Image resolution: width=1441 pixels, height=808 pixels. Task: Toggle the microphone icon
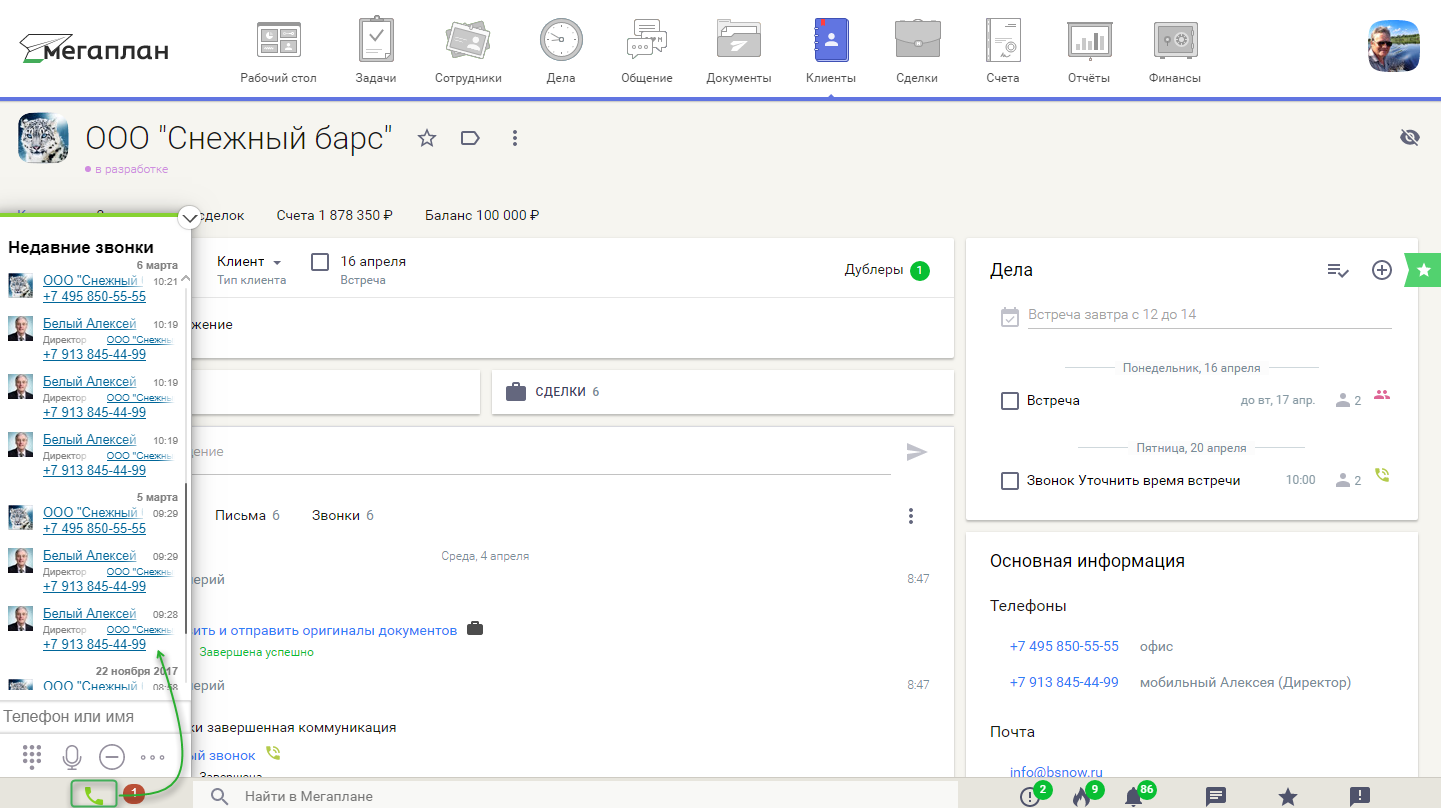click(x=72, y=757)
